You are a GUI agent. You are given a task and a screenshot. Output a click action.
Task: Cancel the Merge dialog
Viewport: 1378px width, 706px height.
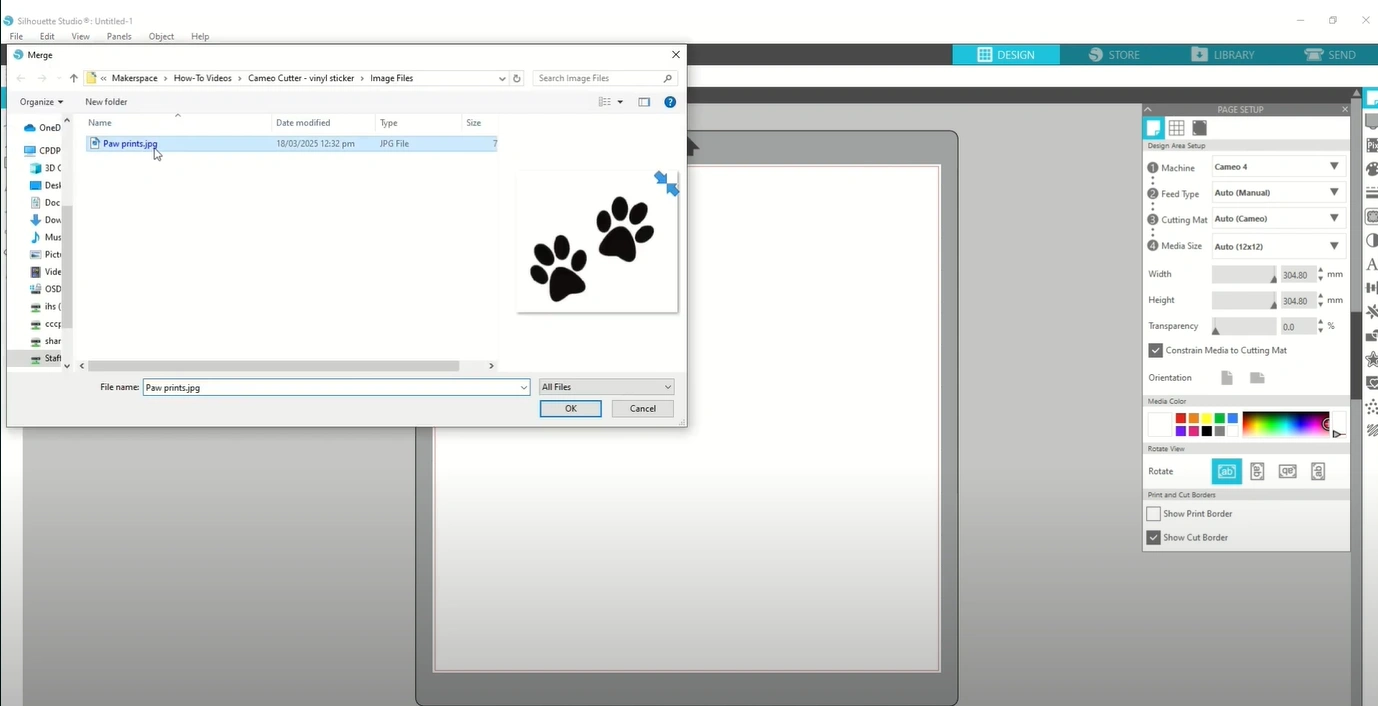(x=642, y=408)
